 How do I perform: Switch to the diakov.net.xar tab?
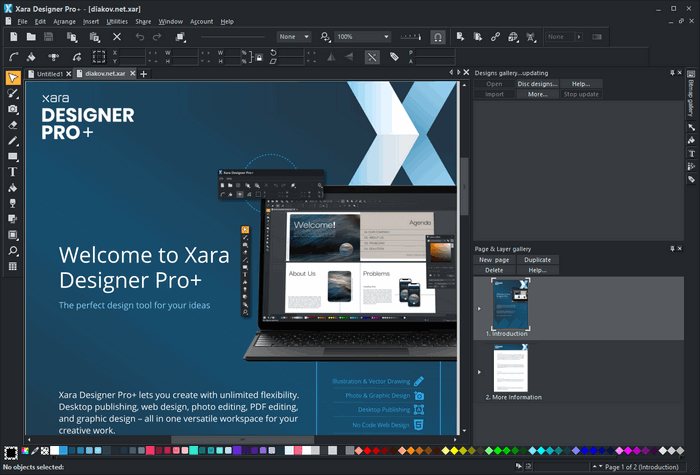tap(105, 74)
